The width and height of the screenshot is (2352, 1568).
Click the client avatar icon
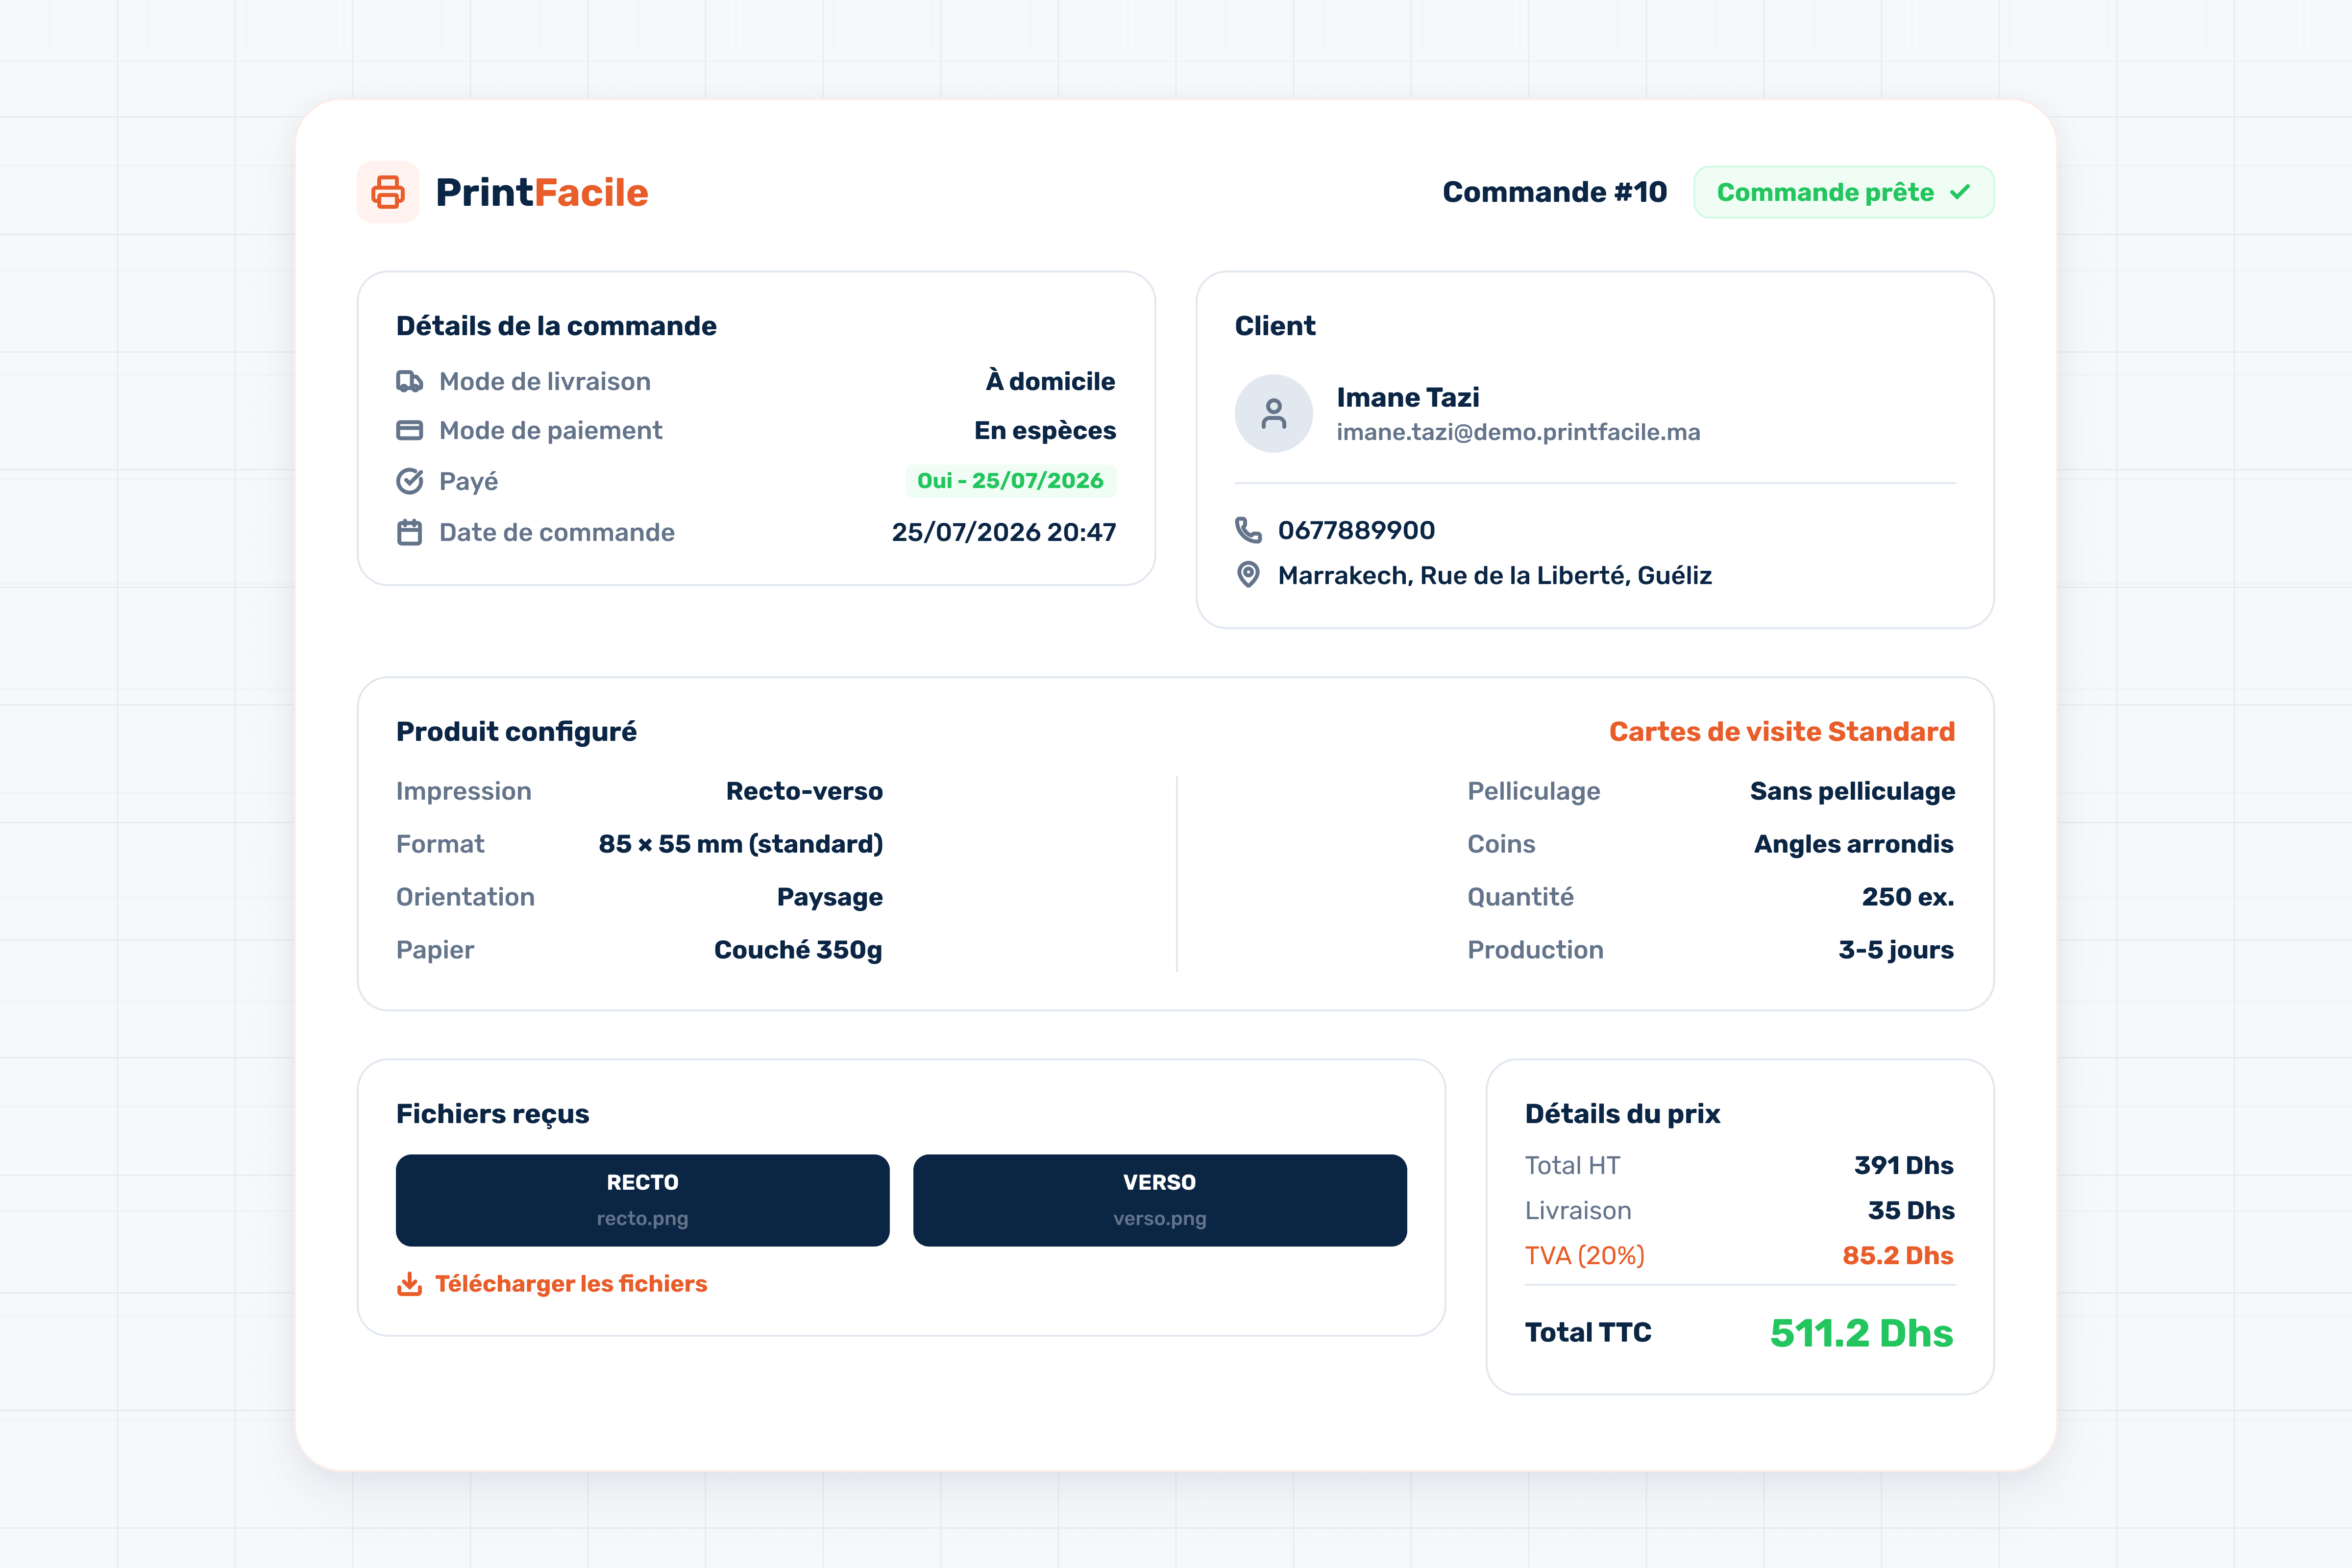click(1274, 414)
